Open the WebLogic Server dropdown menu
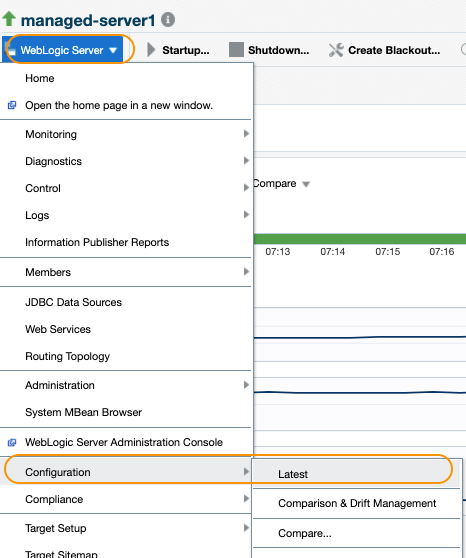The image size is (466, 558). tap(63, 50)
